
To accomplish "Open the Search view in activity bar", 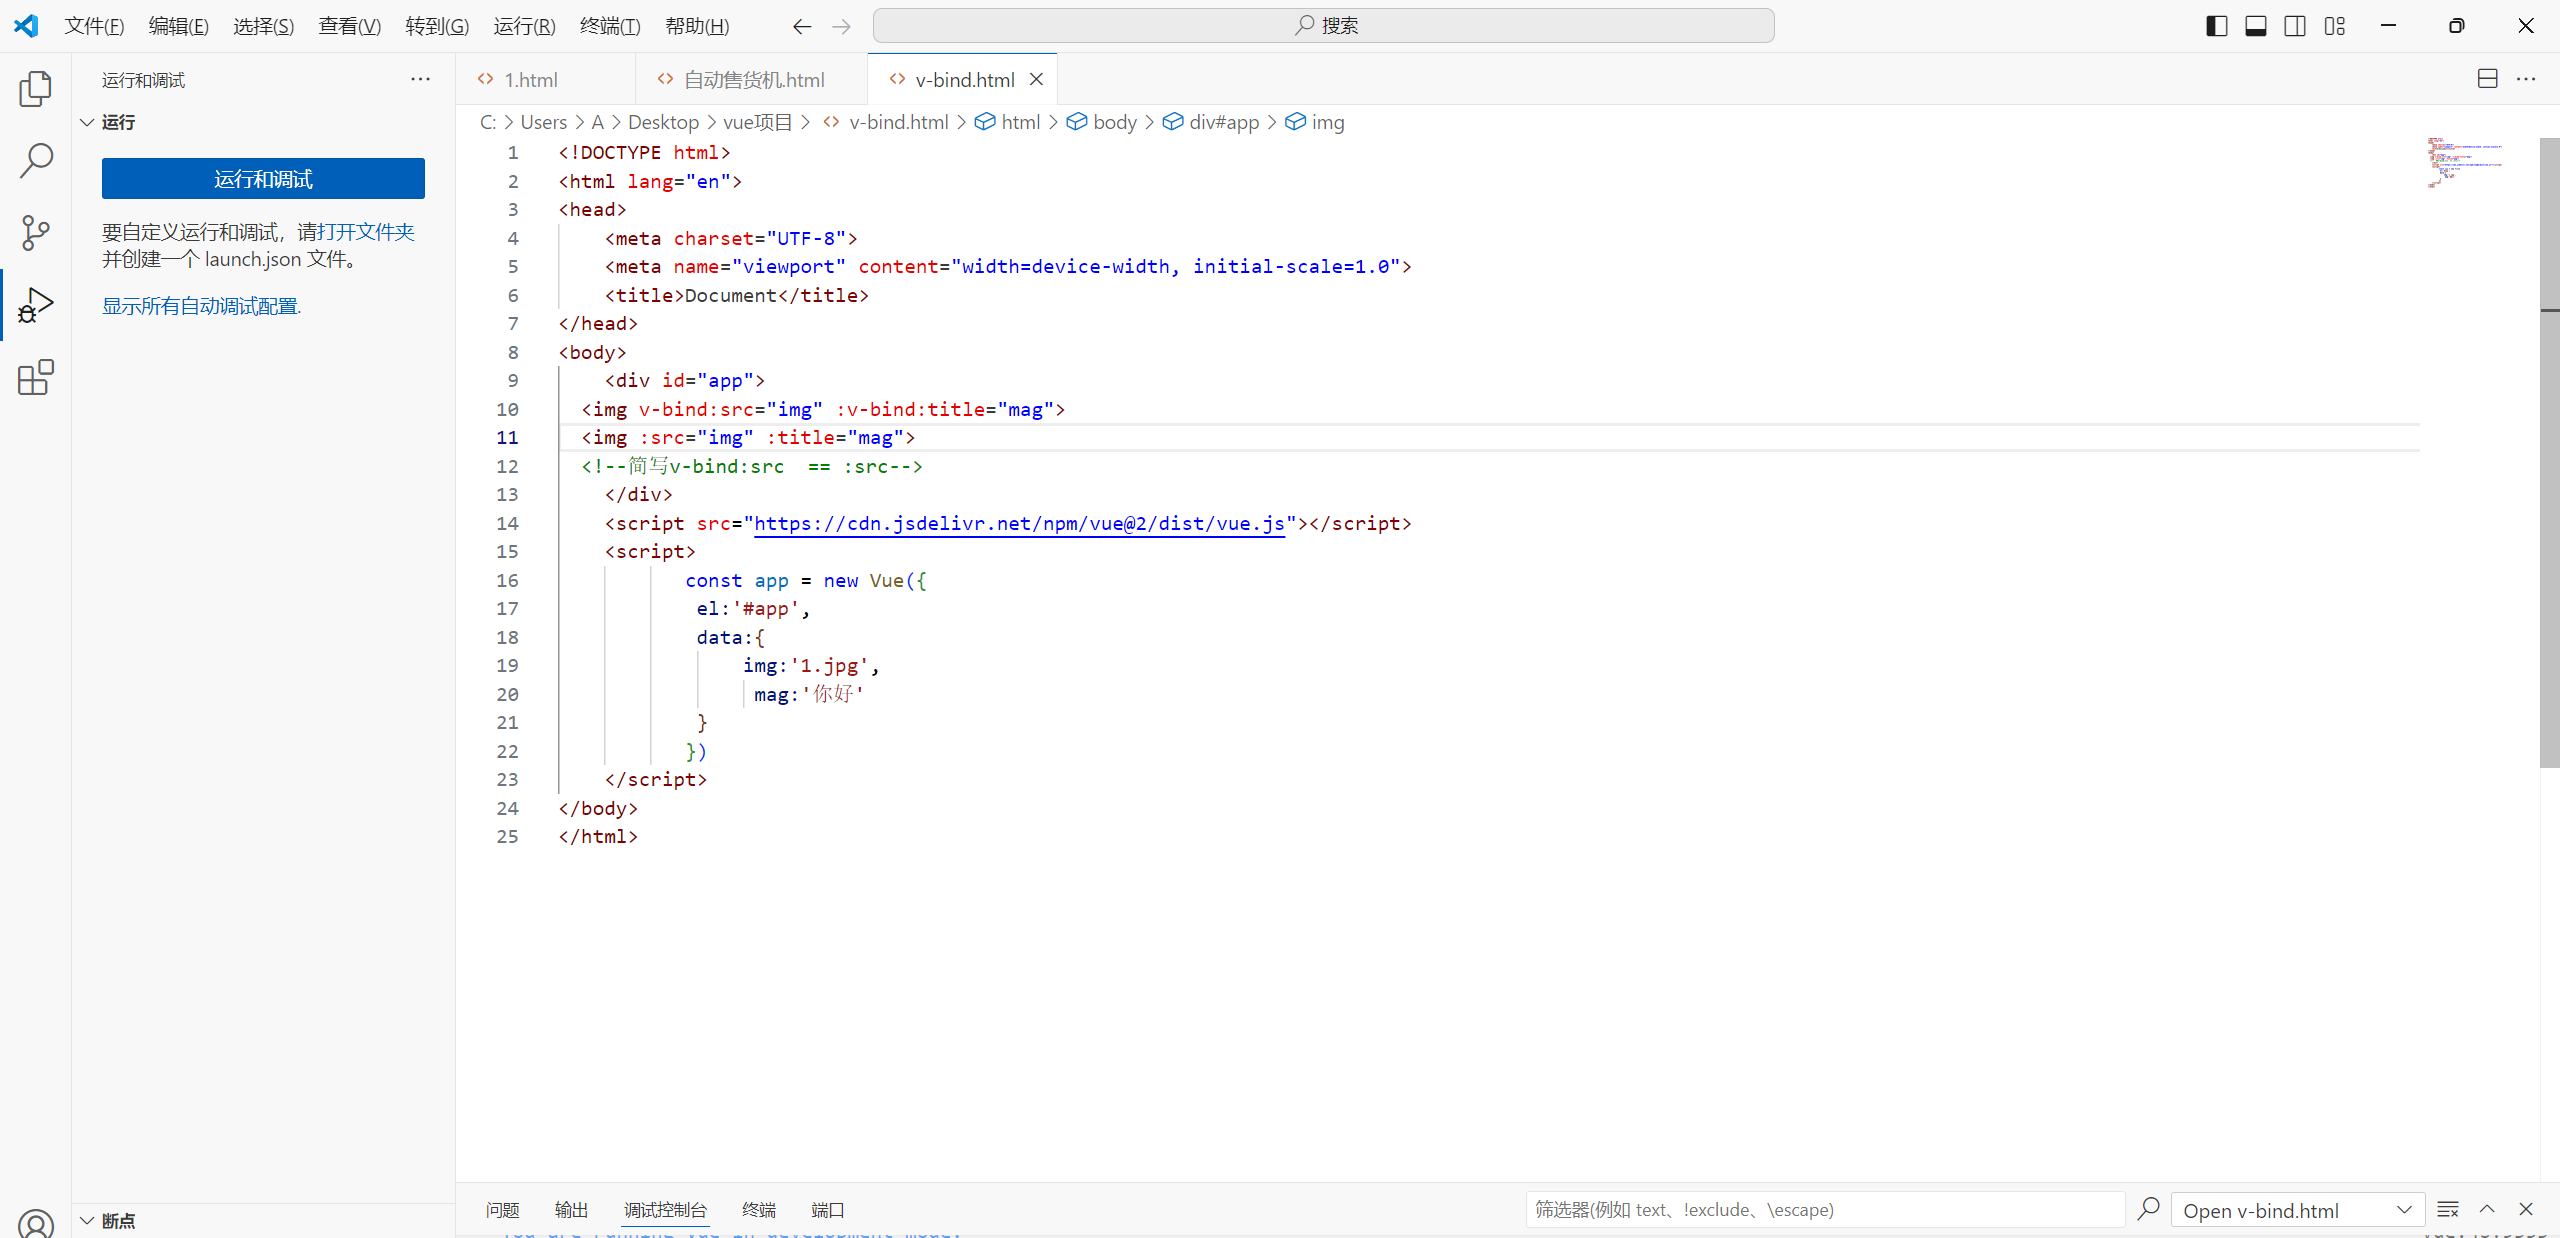I will tap(35, 160).
